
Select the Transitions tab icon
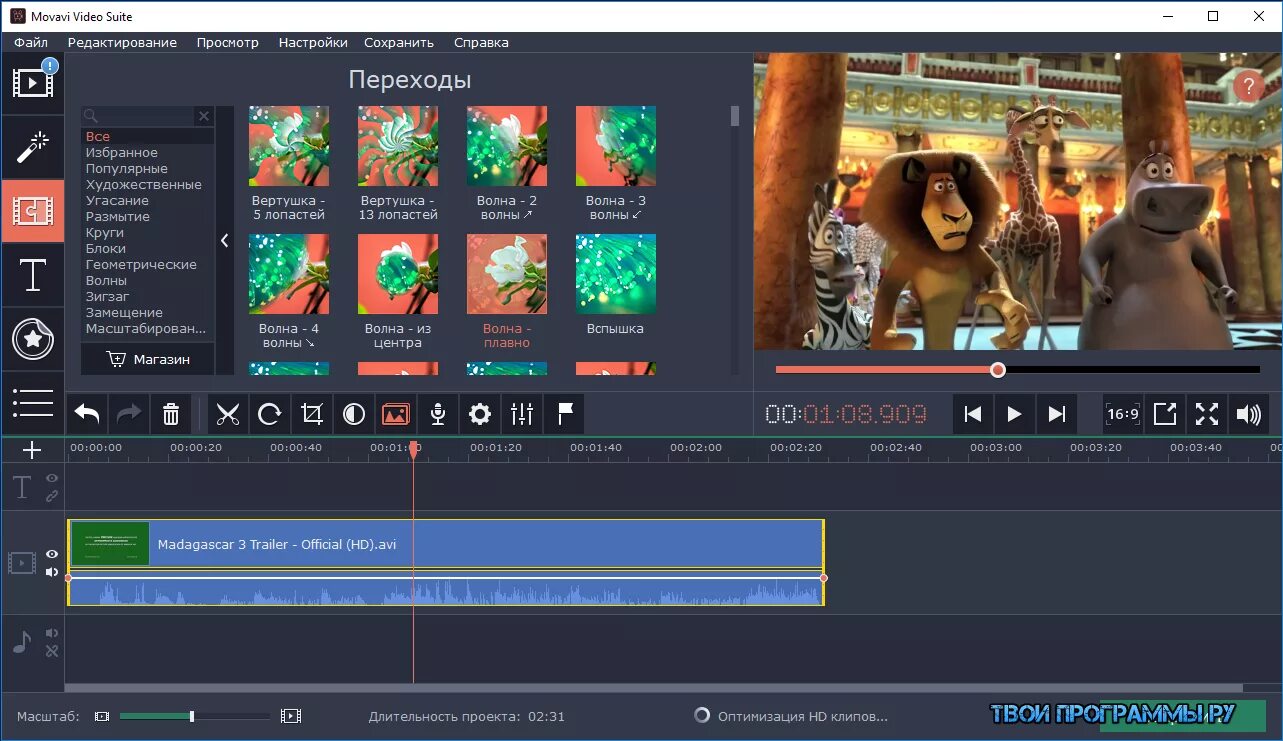pyautogui.click(x=33, y=211)
